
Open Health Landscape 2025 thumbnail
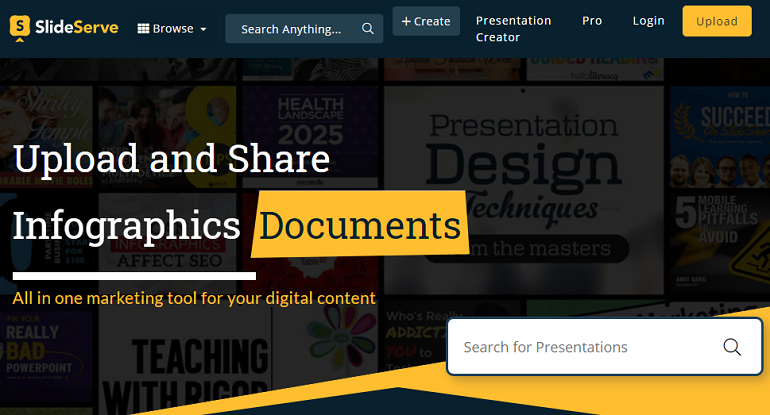coord(310,137)
